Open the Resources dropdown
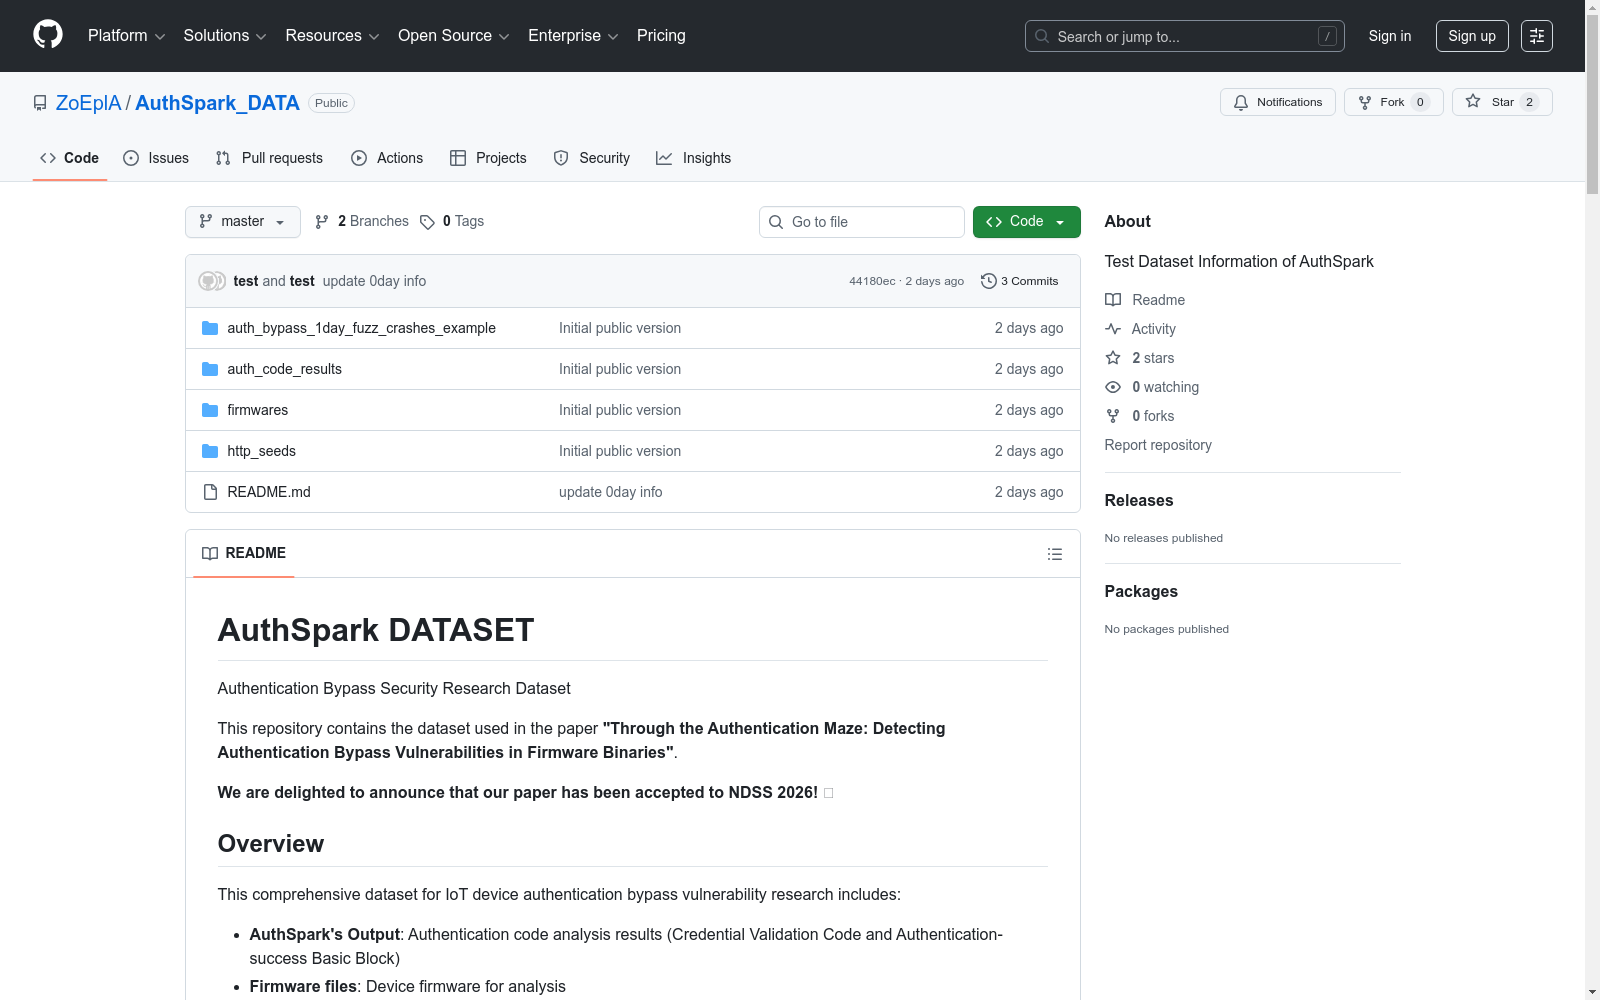This screenshot has height=1000, width=1600. [332, 36]
